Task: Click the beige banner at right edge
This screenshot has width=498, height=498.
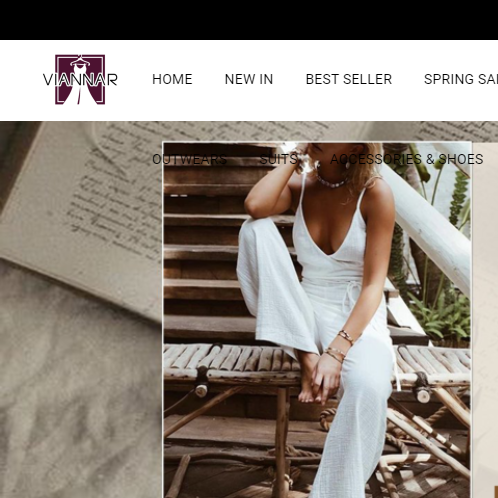Action: click(x=485, y=320)
